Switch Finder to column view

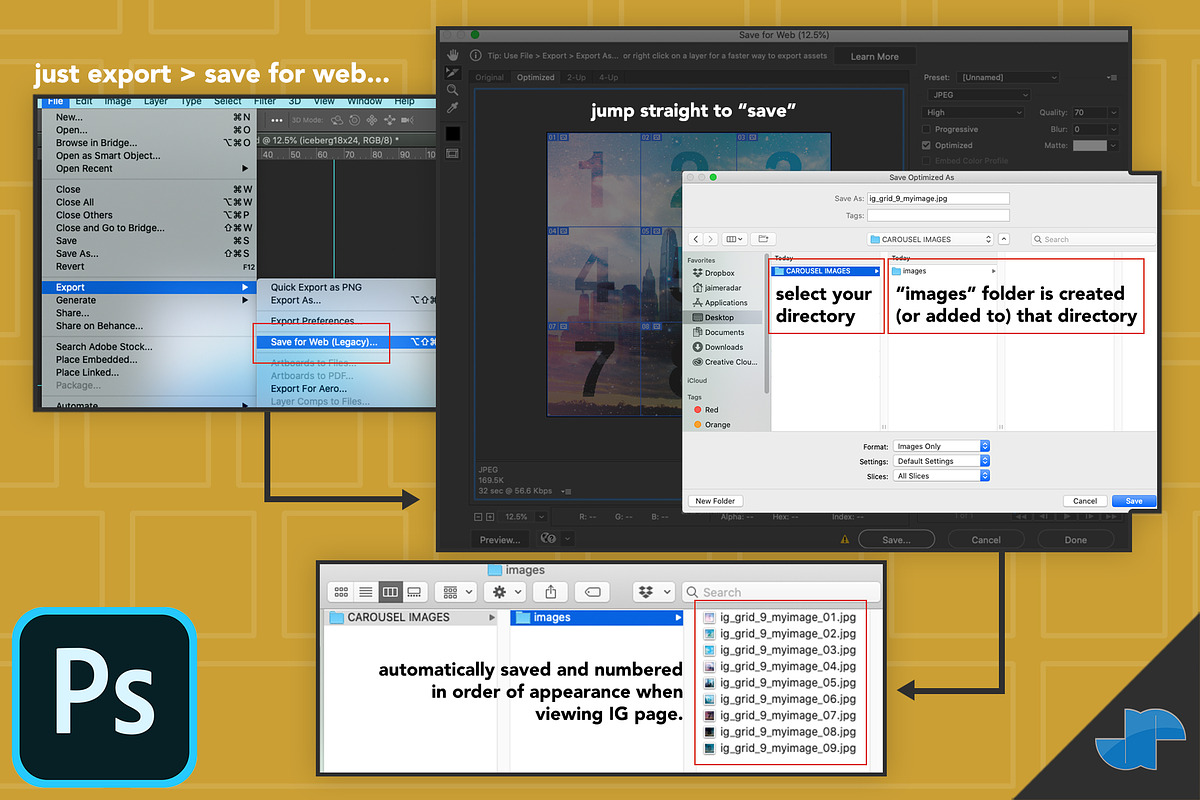390,592
